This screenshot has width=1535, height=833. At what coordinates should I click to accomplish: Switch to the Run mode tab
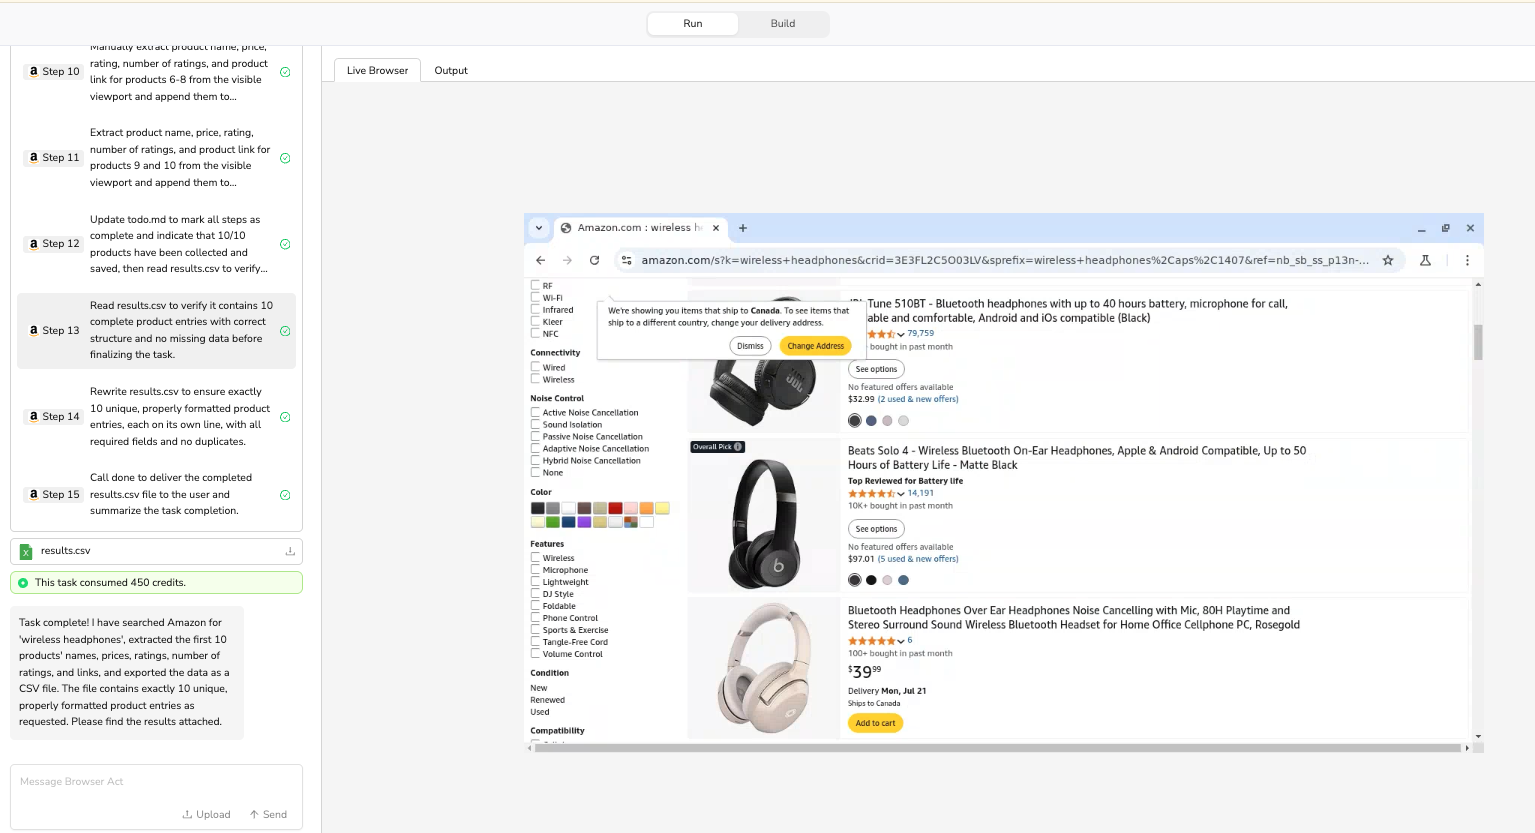(x=693, y=24)
